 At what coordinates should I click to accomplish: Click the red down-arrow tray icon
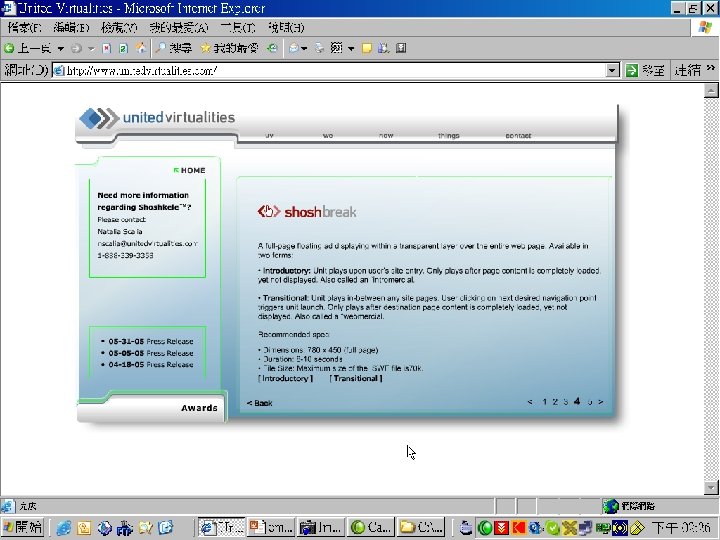pos(501,528)
